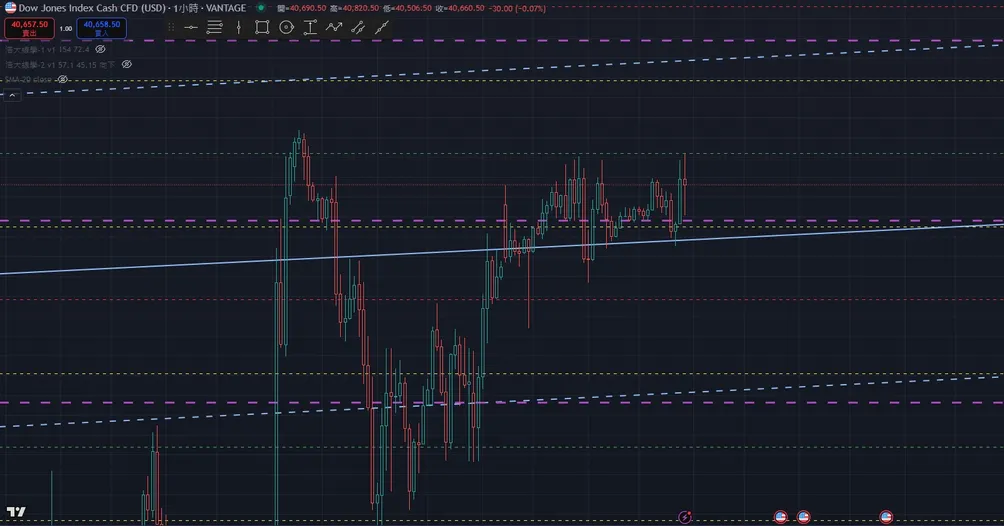
Task: Click the US flag symbol icon
Action: click(10, 8)
